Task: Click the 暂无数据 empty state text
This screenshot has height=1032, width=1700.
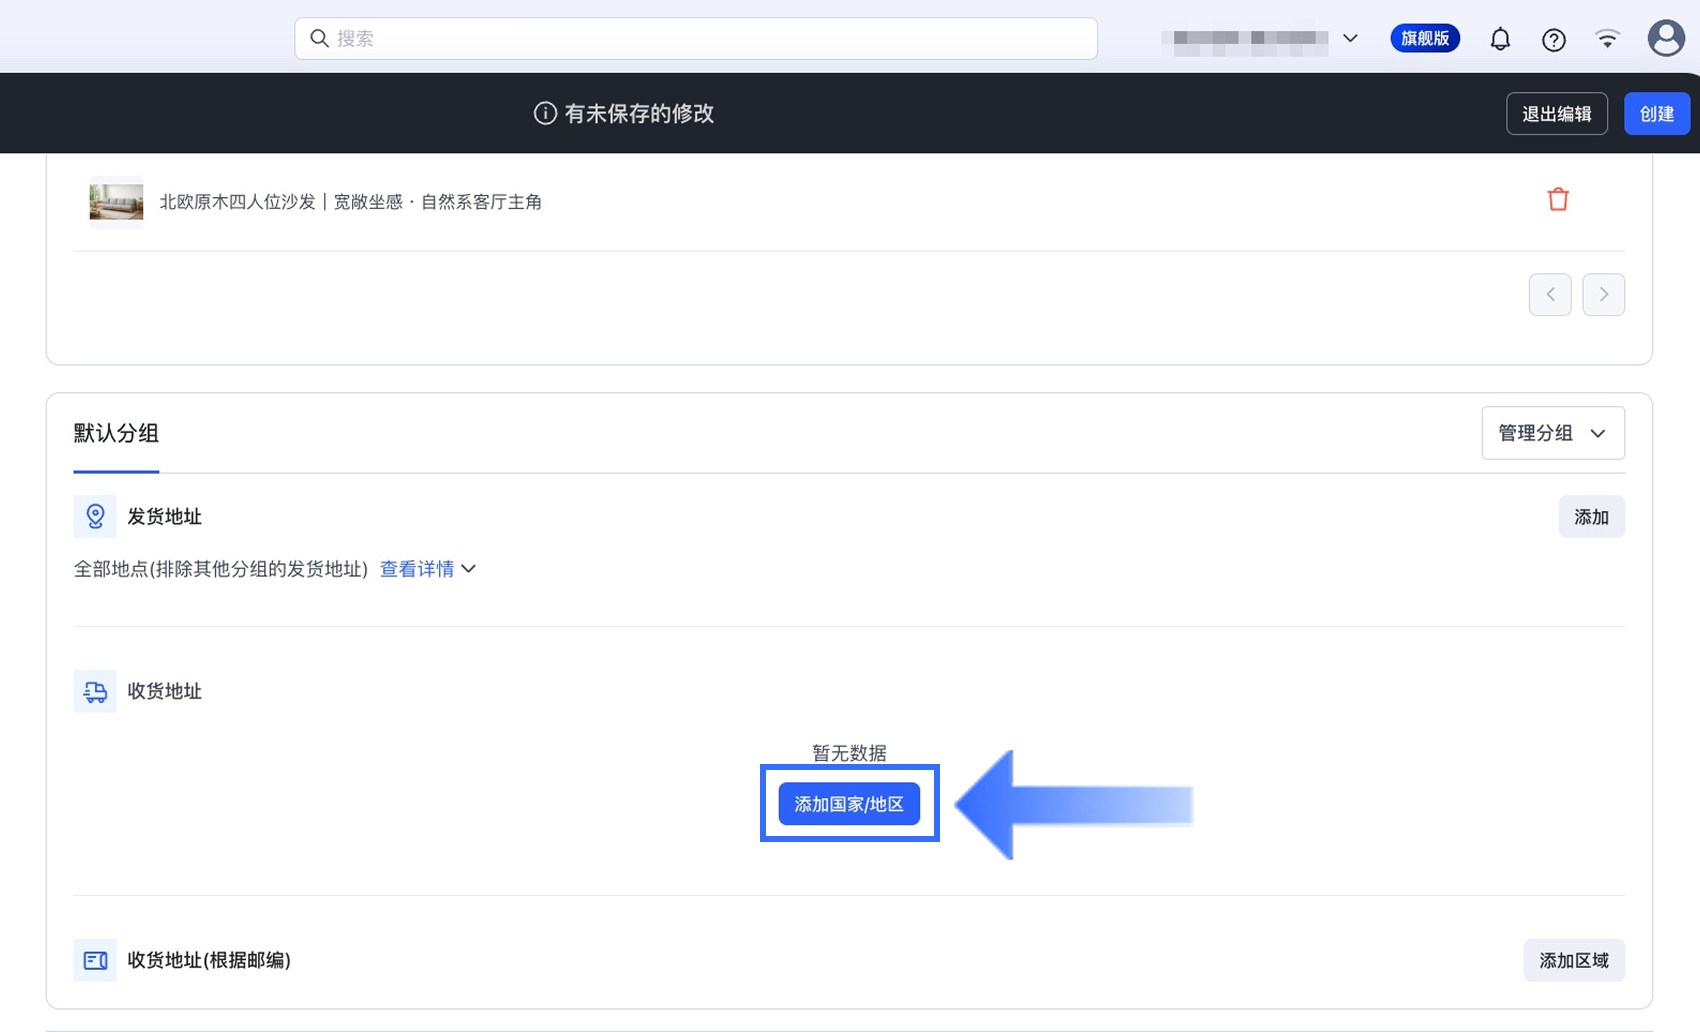Action: click(849, 753)
